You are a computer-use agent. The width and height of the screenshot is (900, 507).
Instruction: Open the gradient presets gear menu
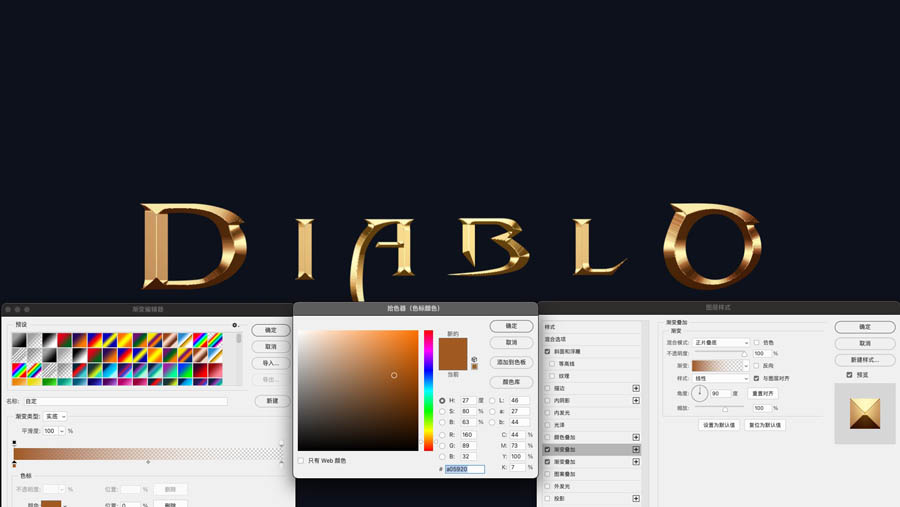pos(235,325)
